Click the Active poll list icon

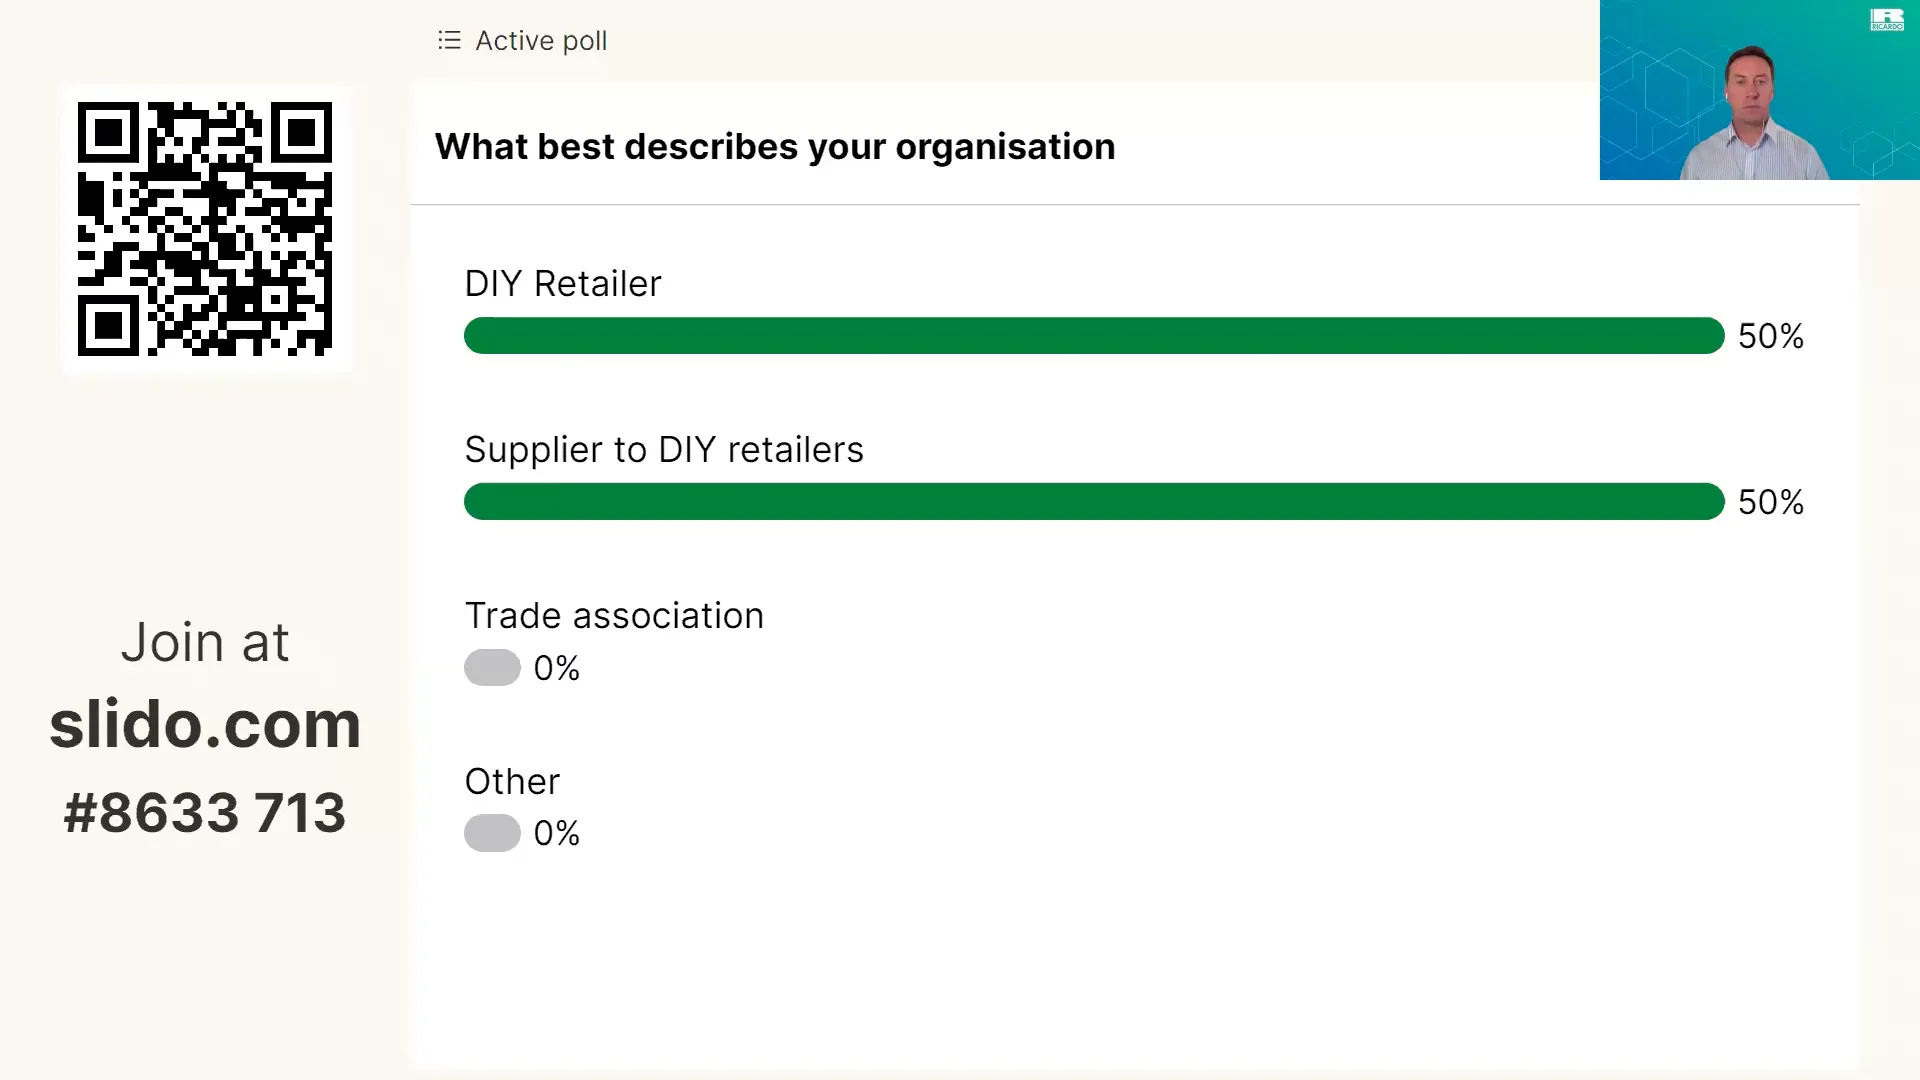[449, 40]
